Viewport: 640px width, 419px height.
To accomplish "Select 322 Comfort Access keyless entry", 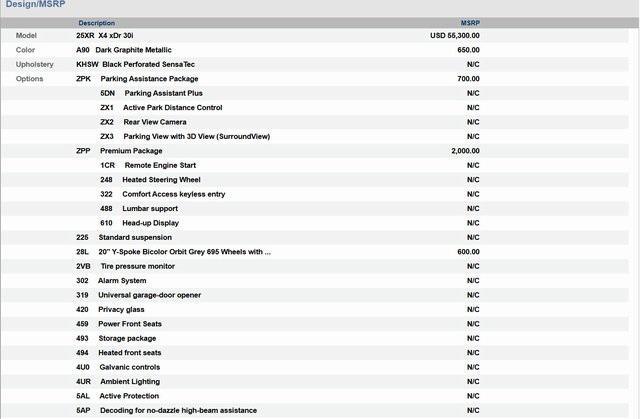I will click(x=162, y=194).
